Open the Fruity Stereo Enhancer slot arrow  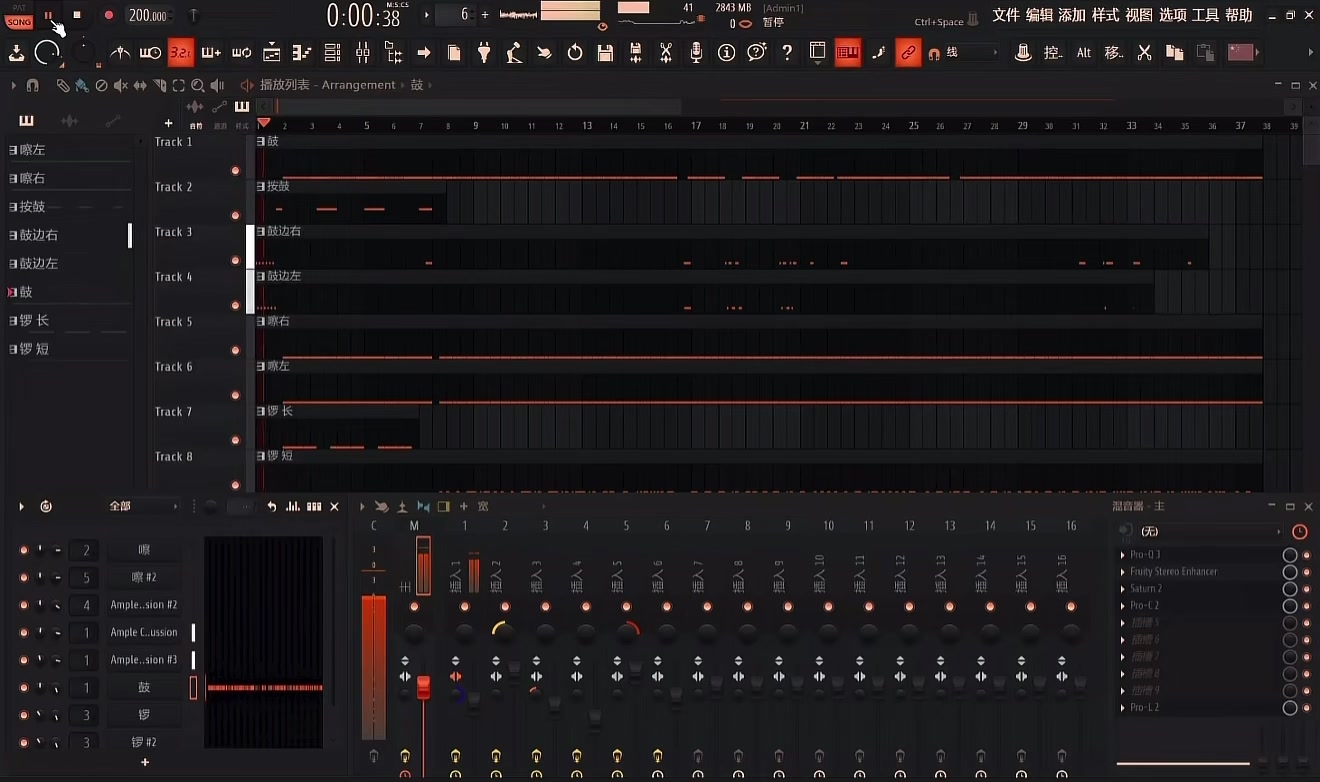1123,572
